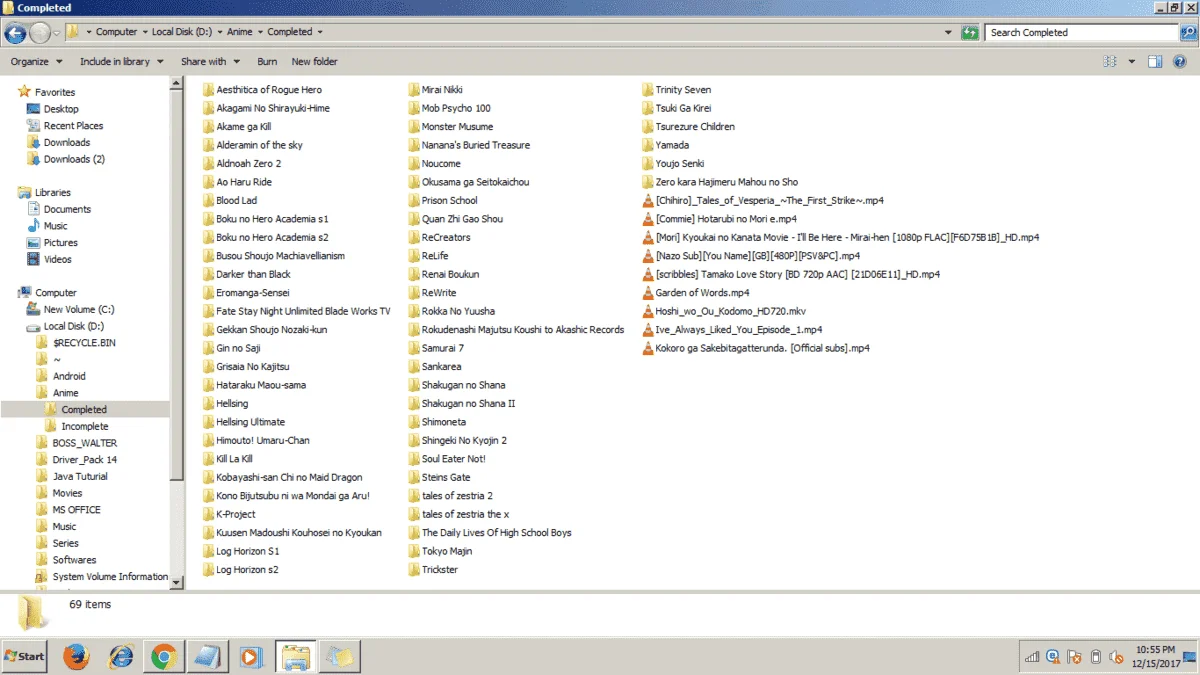The width and height of the screenshot is (1200, 675).
Task: Click the volume speaker tray icon
Action: (1116, 657)
